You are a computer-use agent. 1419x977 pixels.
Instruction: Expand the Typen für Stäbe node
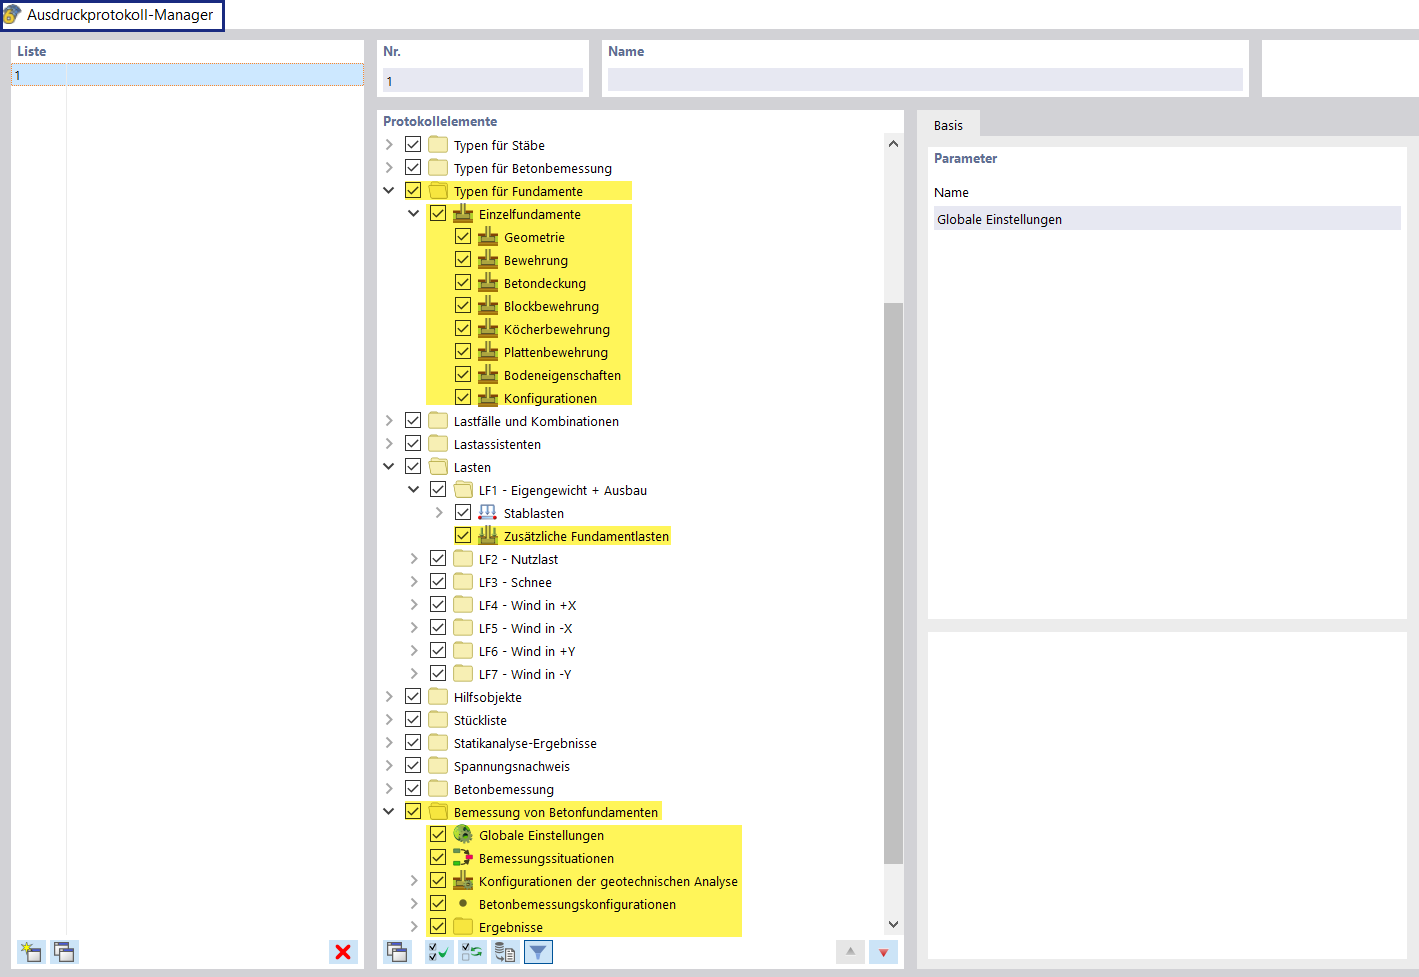pos(389,144)
